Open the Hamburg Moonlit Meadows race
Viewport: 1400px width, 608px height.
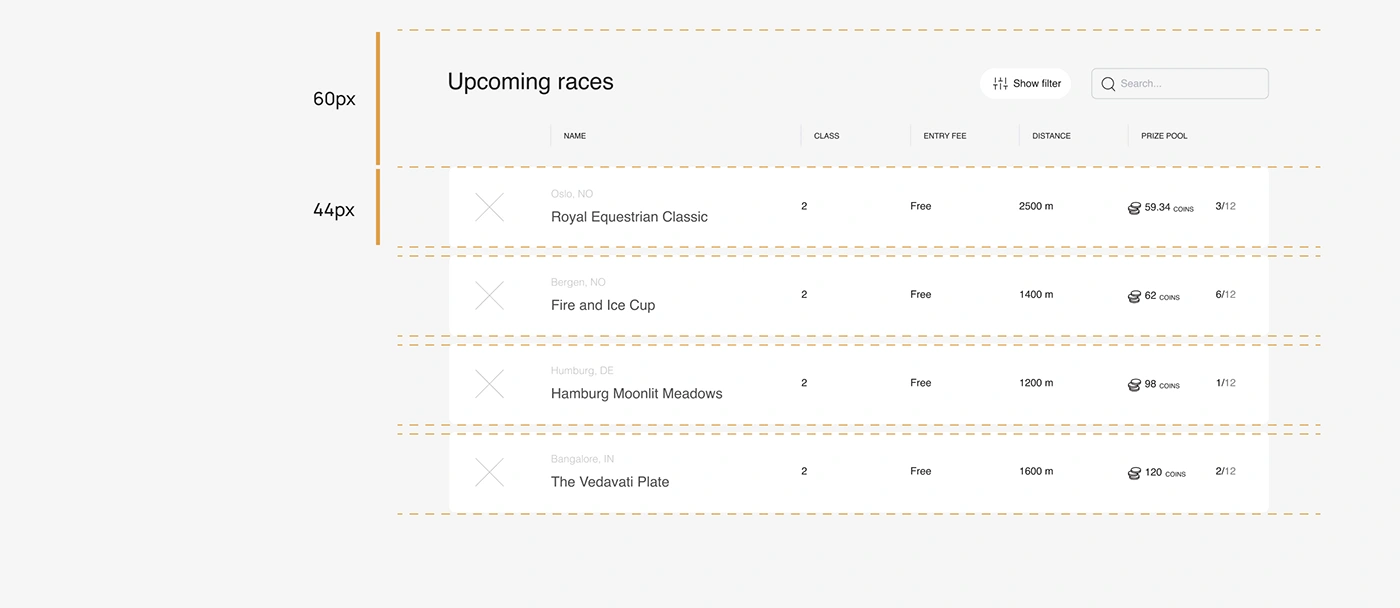tap(636, 394)
